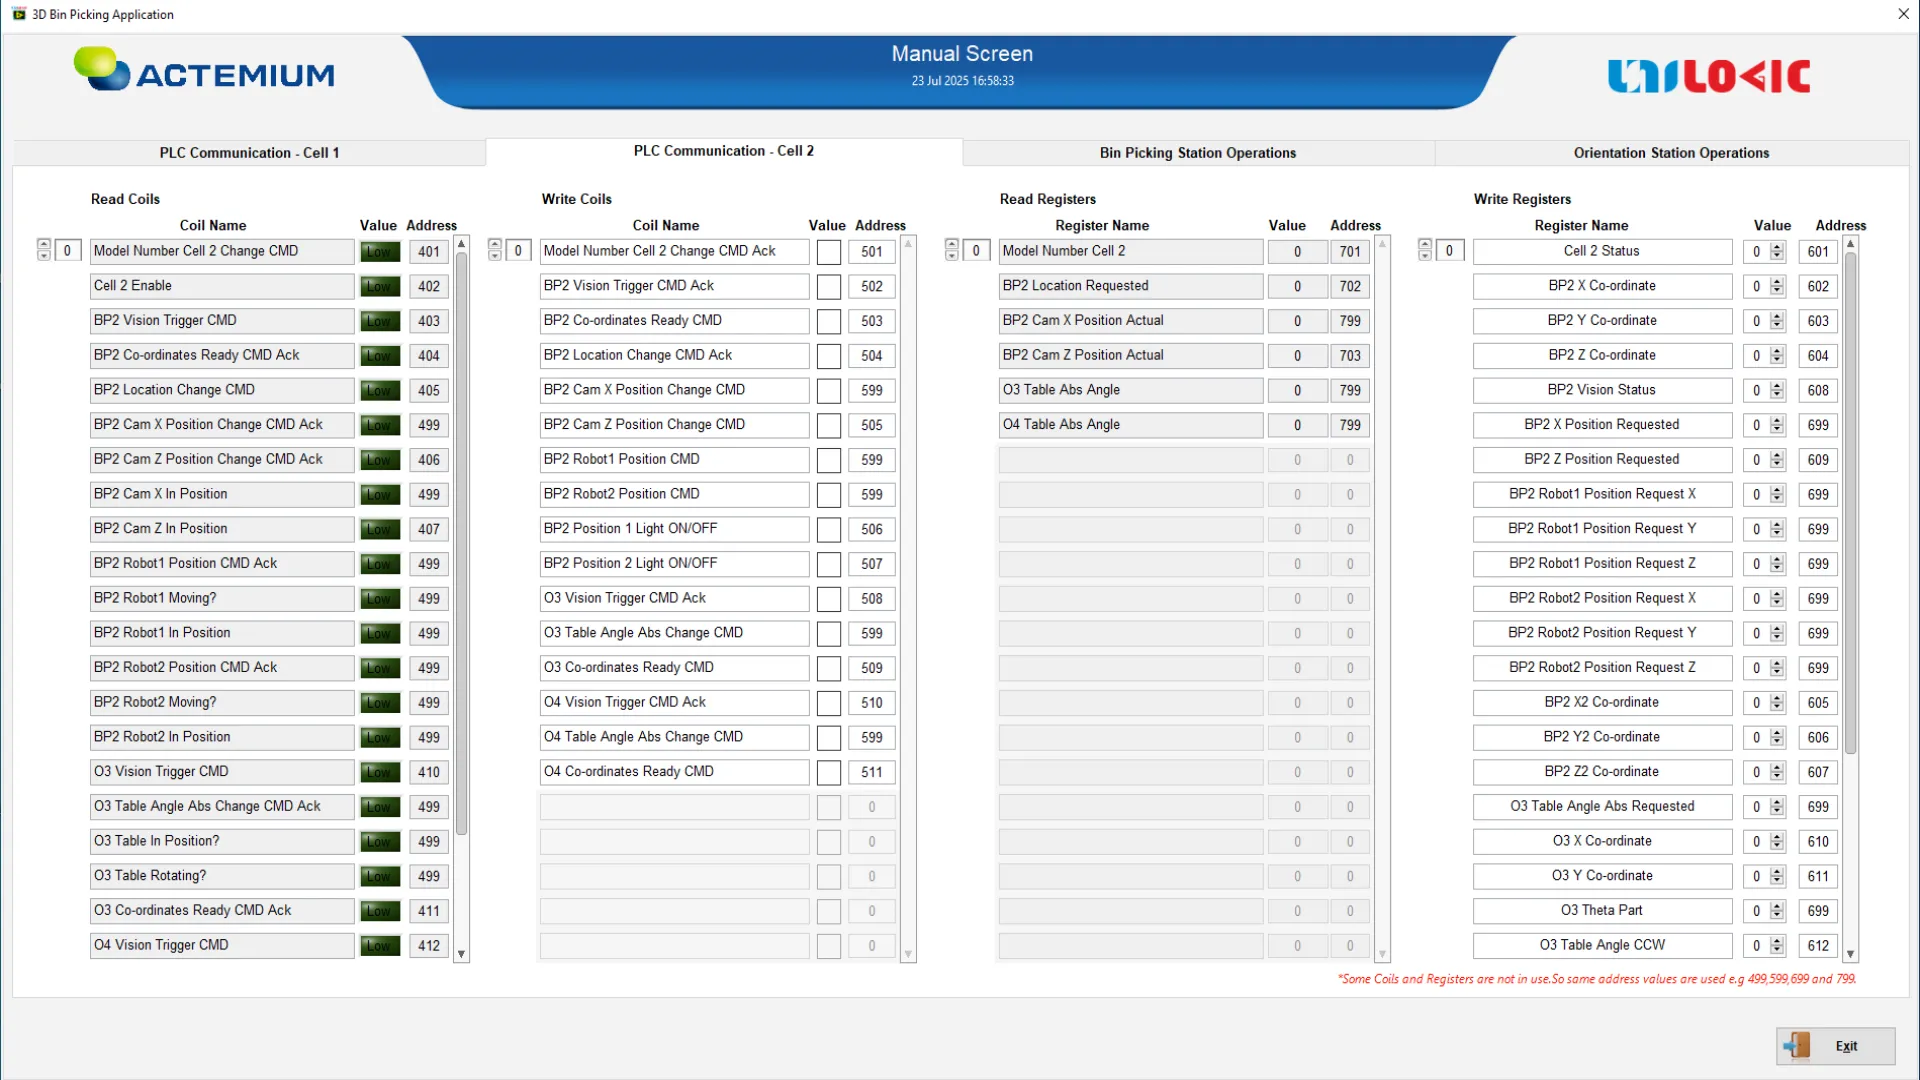Click the Low indicator for BP2 Vision Trigger CMD
Image resolution: width=1920 pixels, height=1080 pixels.
click(x=380, y=321)
